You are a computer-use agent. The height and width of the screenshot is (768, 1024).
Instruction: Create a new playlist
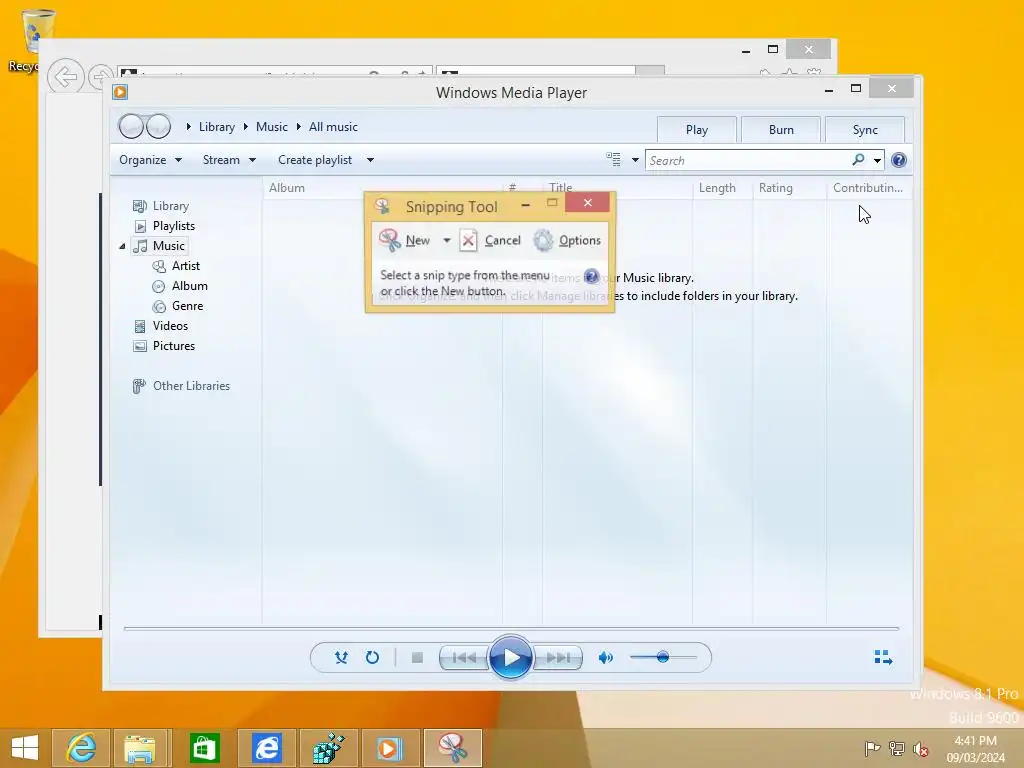315,160
